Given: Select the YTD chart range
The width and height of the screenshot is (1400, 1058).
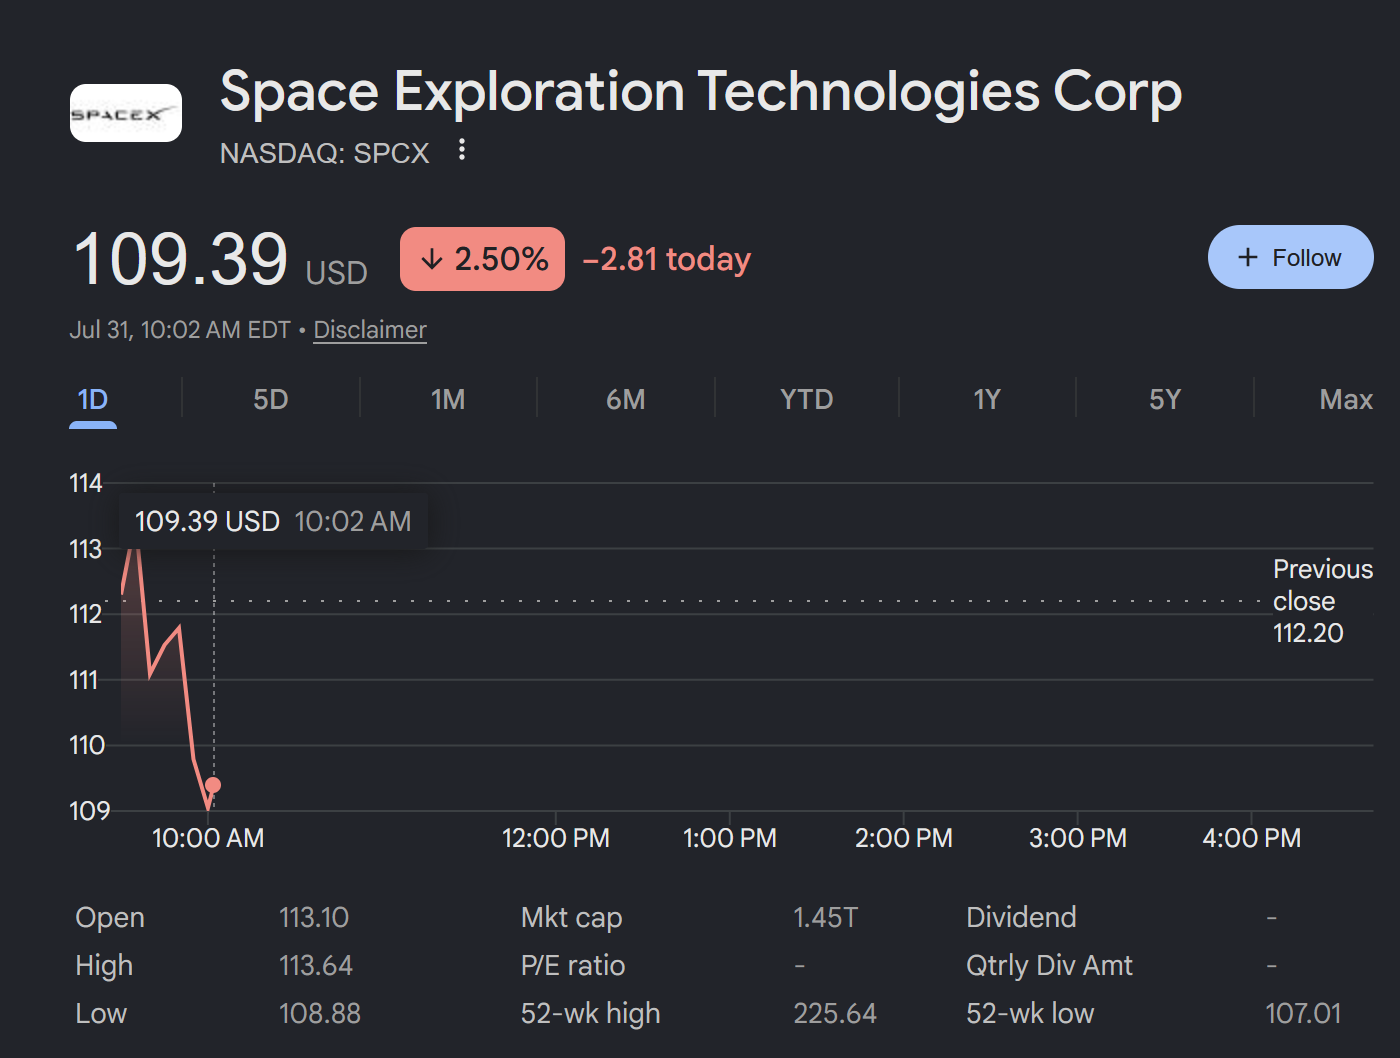Looking at the screenshot, I should (x=806, y=400).
